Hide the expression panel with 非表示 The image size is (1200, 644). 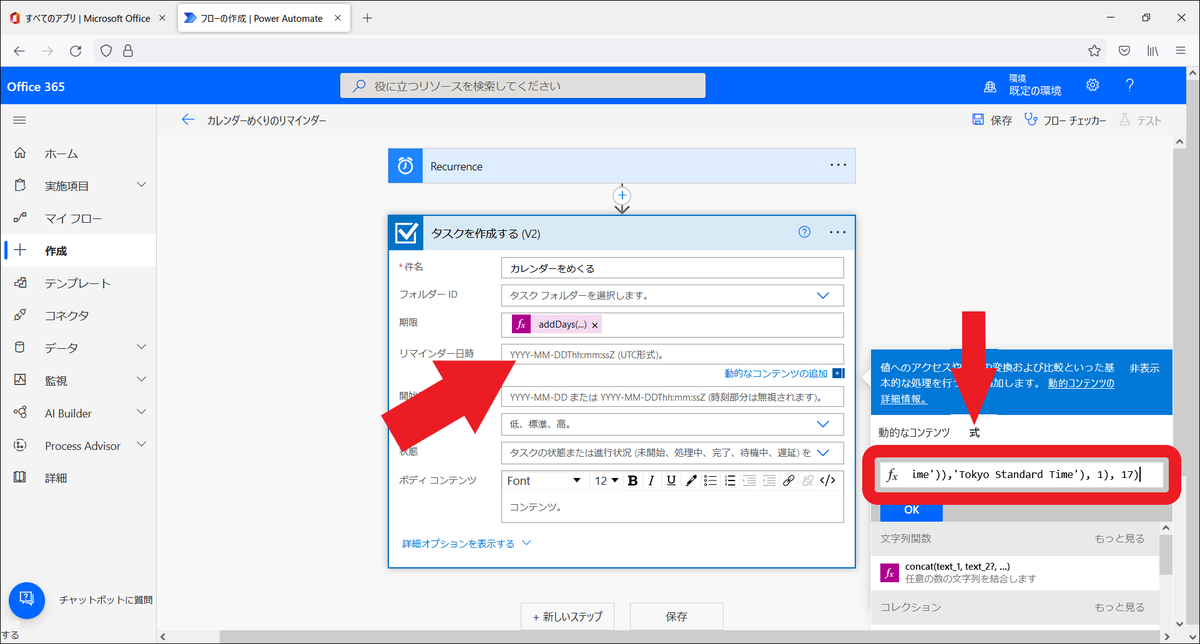pyautogui.click(x=1144, y=368)
